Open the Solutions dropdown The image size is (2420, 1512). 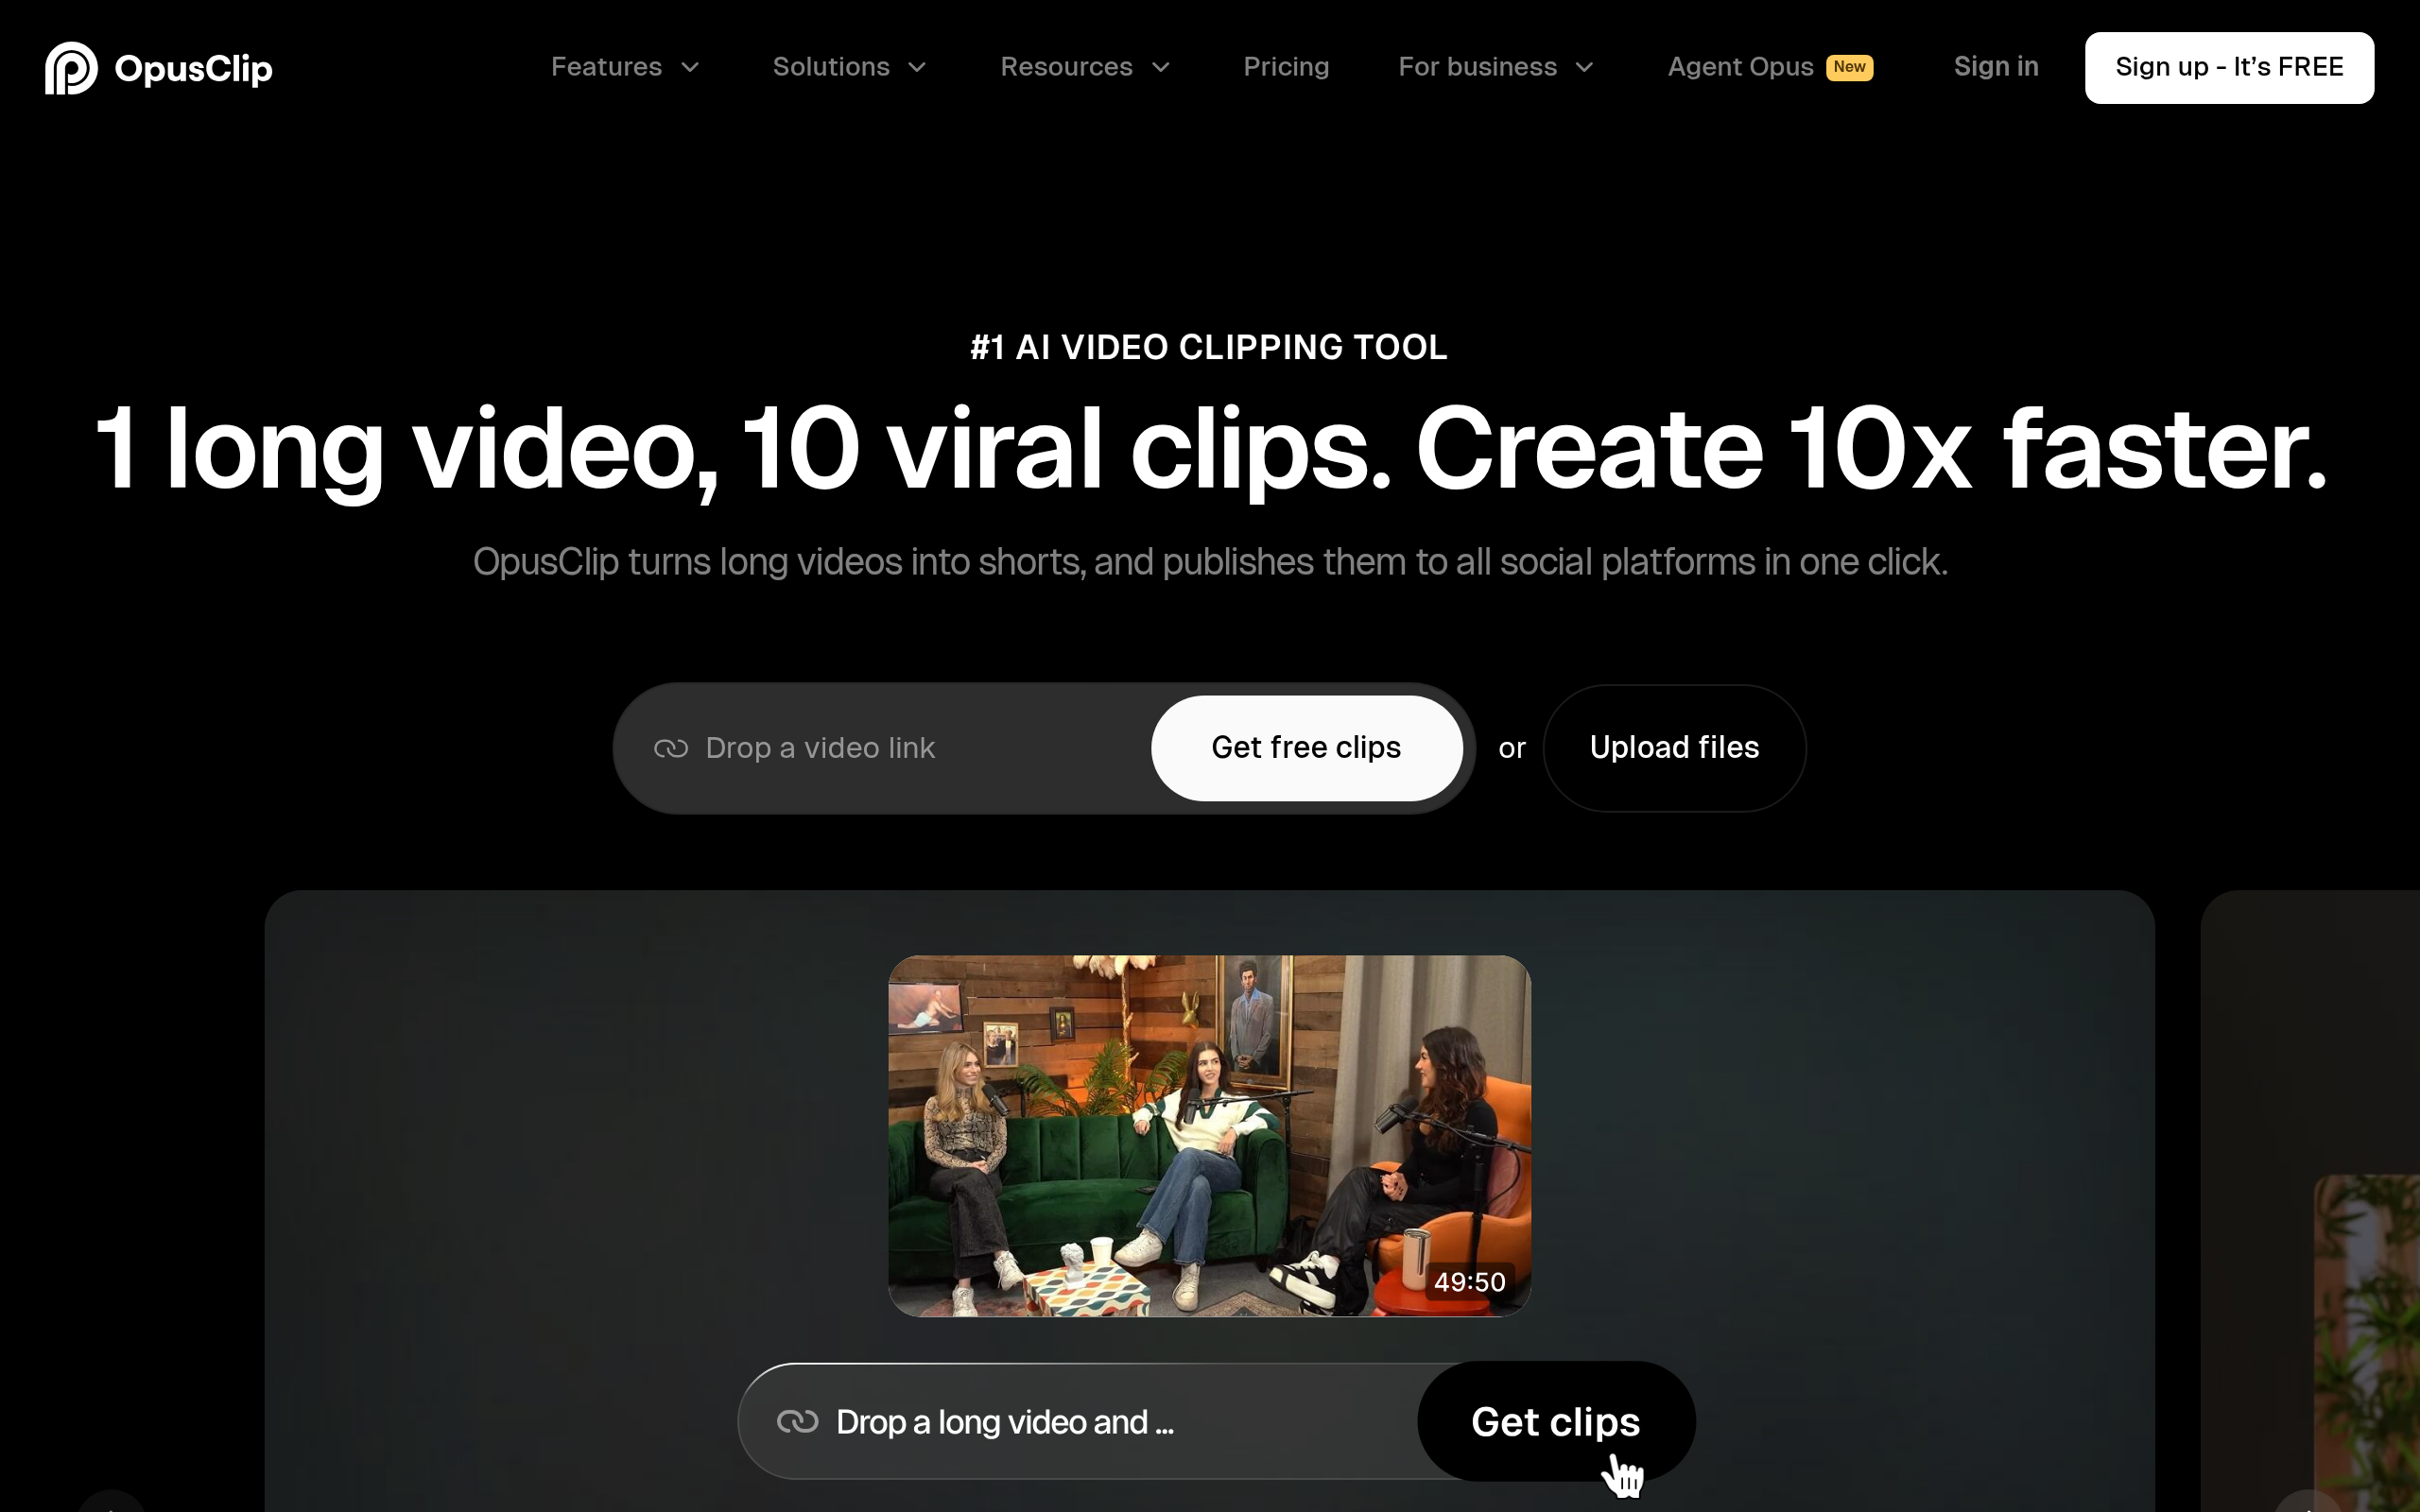[849, 67]
